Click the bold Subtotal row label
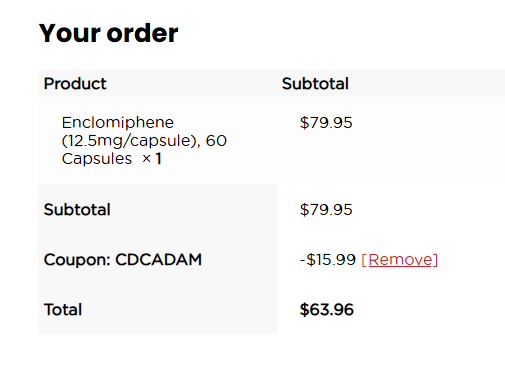Image resolution: width=505 pixels, height=369 pixels. (77, 210)
